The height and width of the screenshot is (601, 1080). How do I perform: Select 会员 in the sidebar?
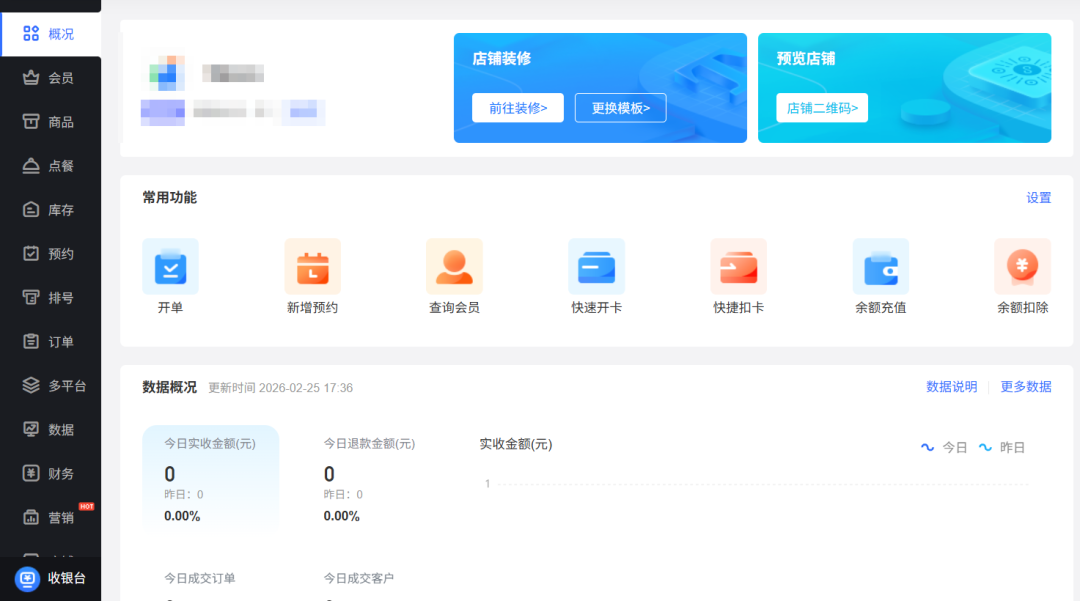[x=50, y=78]
